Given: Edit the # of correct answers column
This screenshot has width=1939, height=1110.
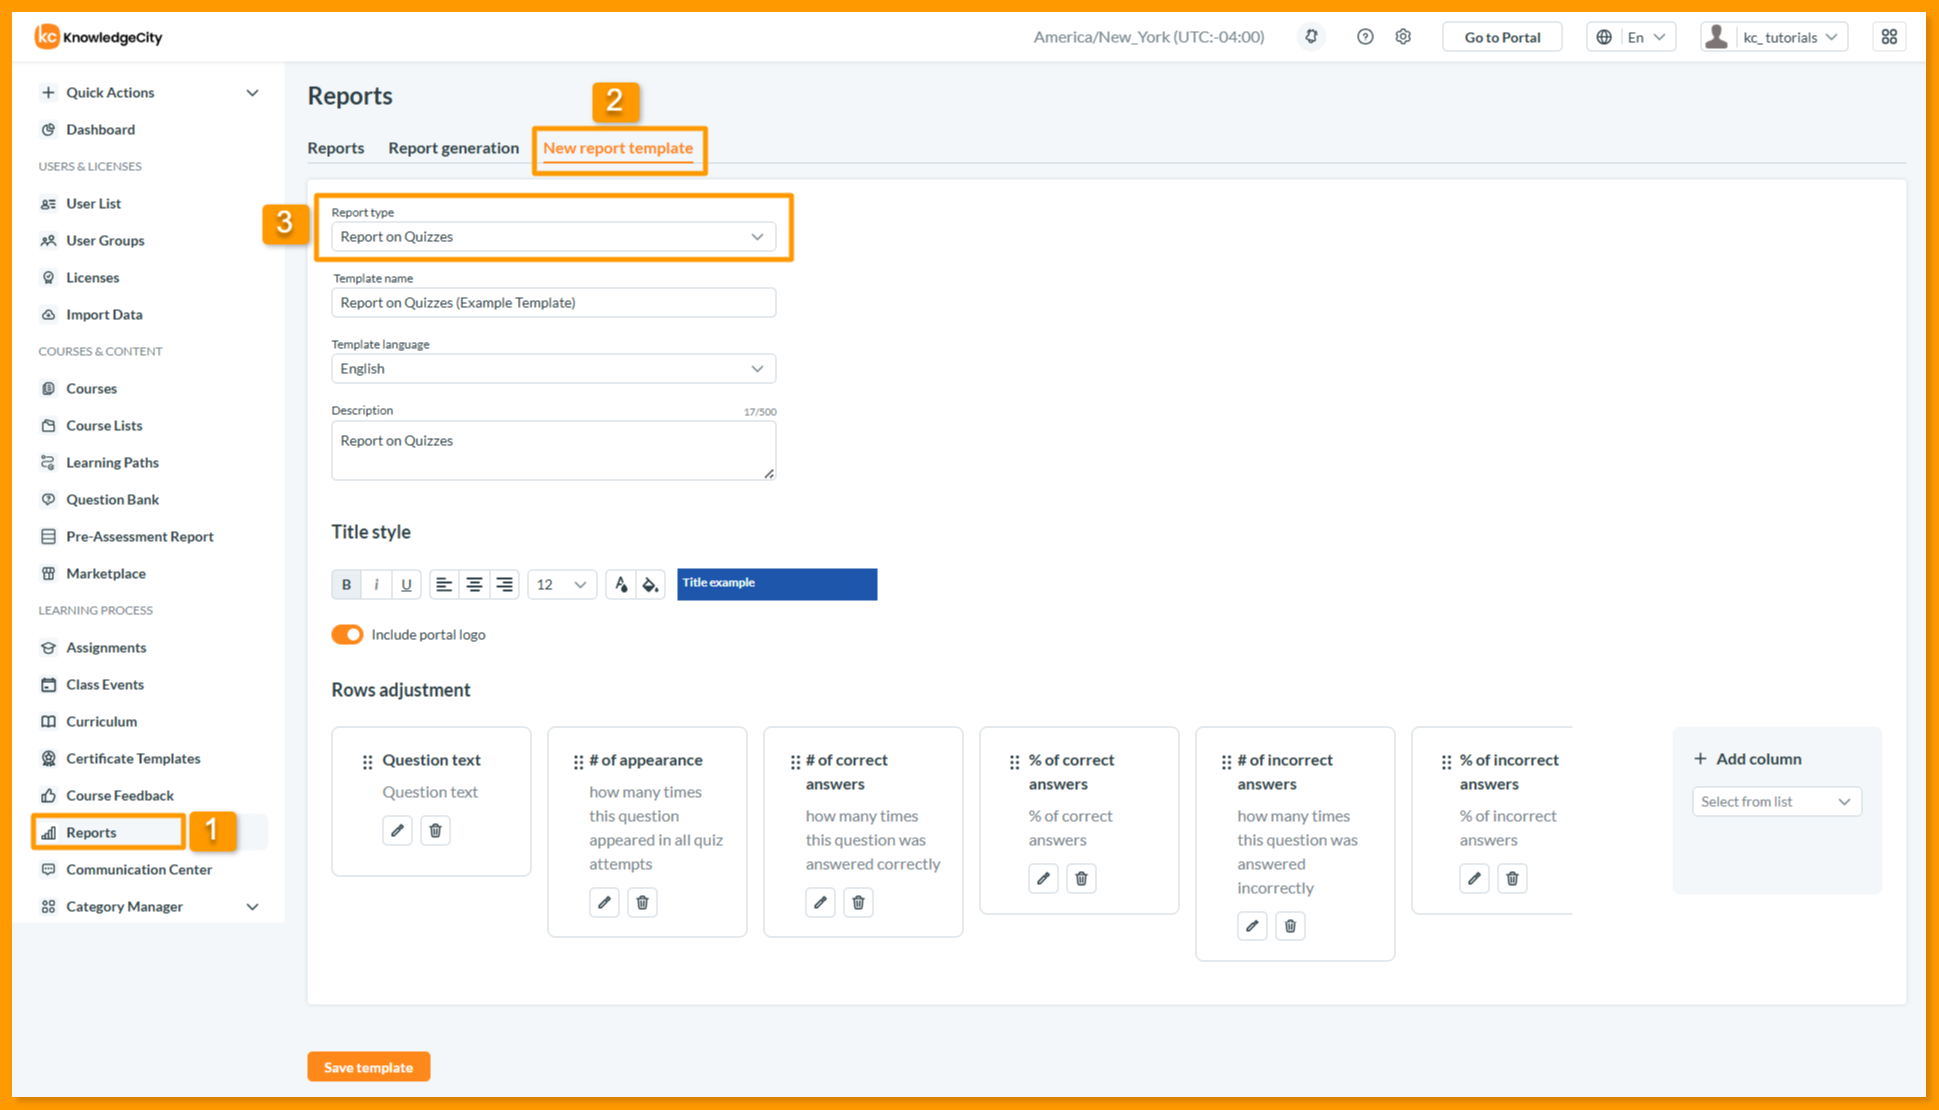Looking at the screenshot, I should coord(820,902).
